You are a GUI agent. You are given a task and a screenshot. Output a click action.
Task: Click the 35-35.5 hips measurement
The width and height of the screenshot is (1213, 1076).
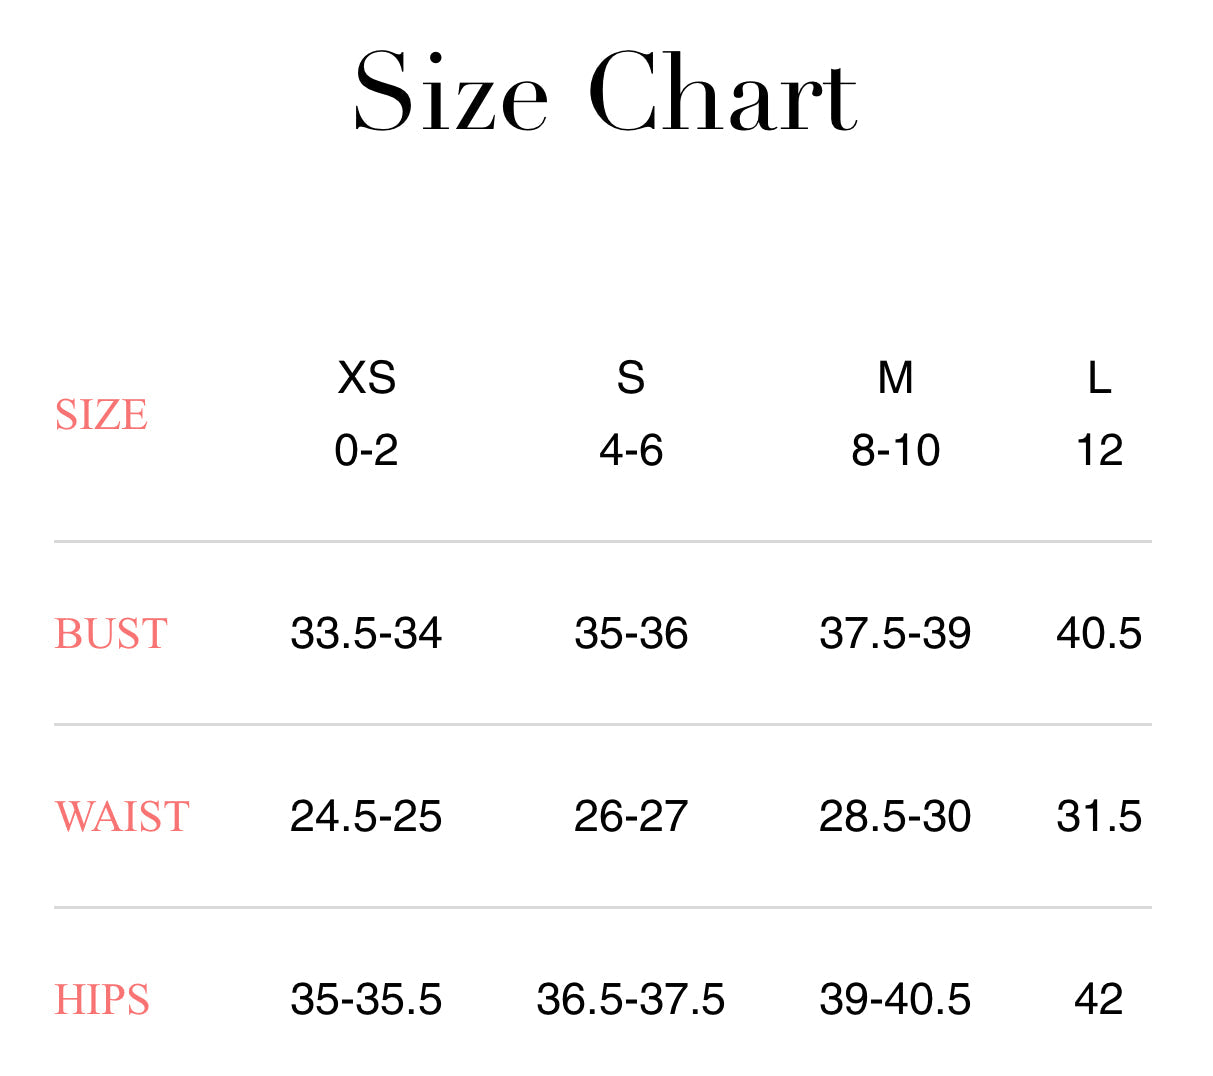pos(366,1000)
